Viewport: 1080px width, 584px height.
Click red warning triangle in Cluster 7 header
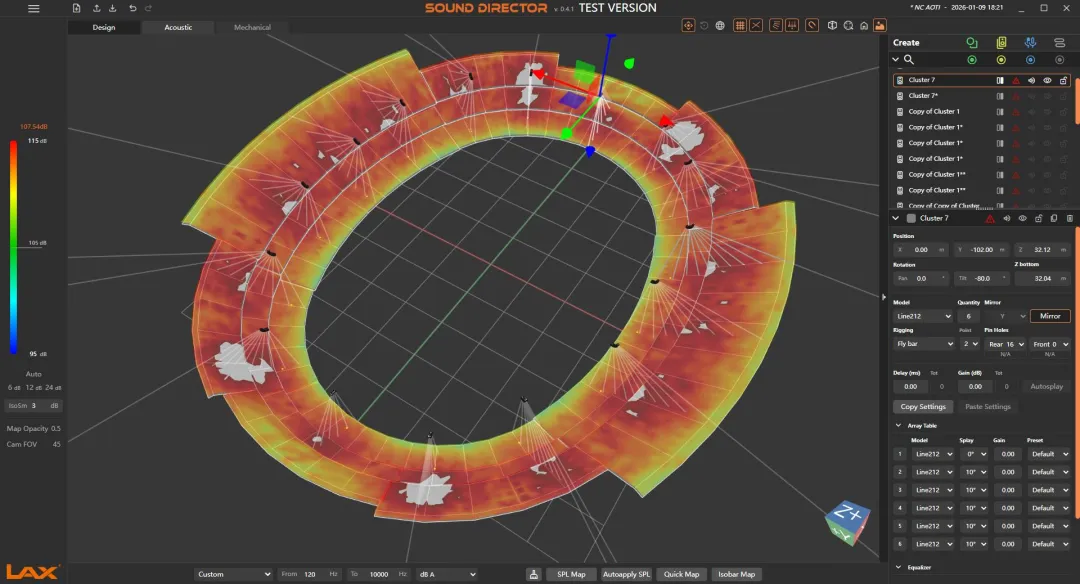(x=990, y=218)
